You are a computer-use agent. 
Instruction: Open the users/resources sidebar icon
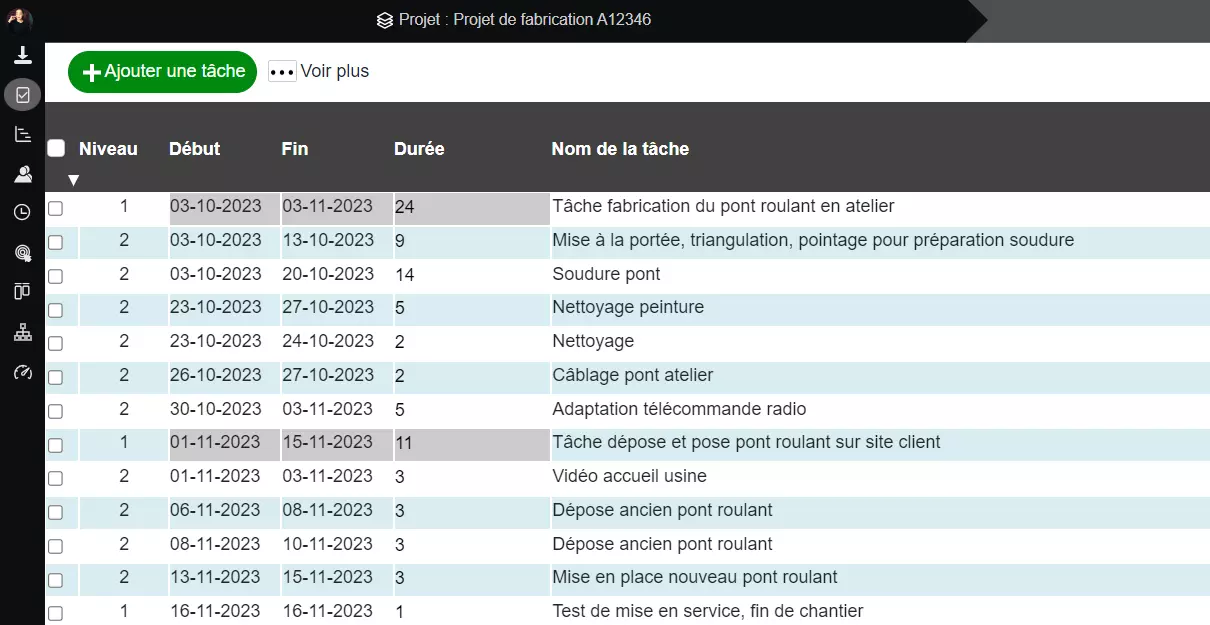[22, 174]
